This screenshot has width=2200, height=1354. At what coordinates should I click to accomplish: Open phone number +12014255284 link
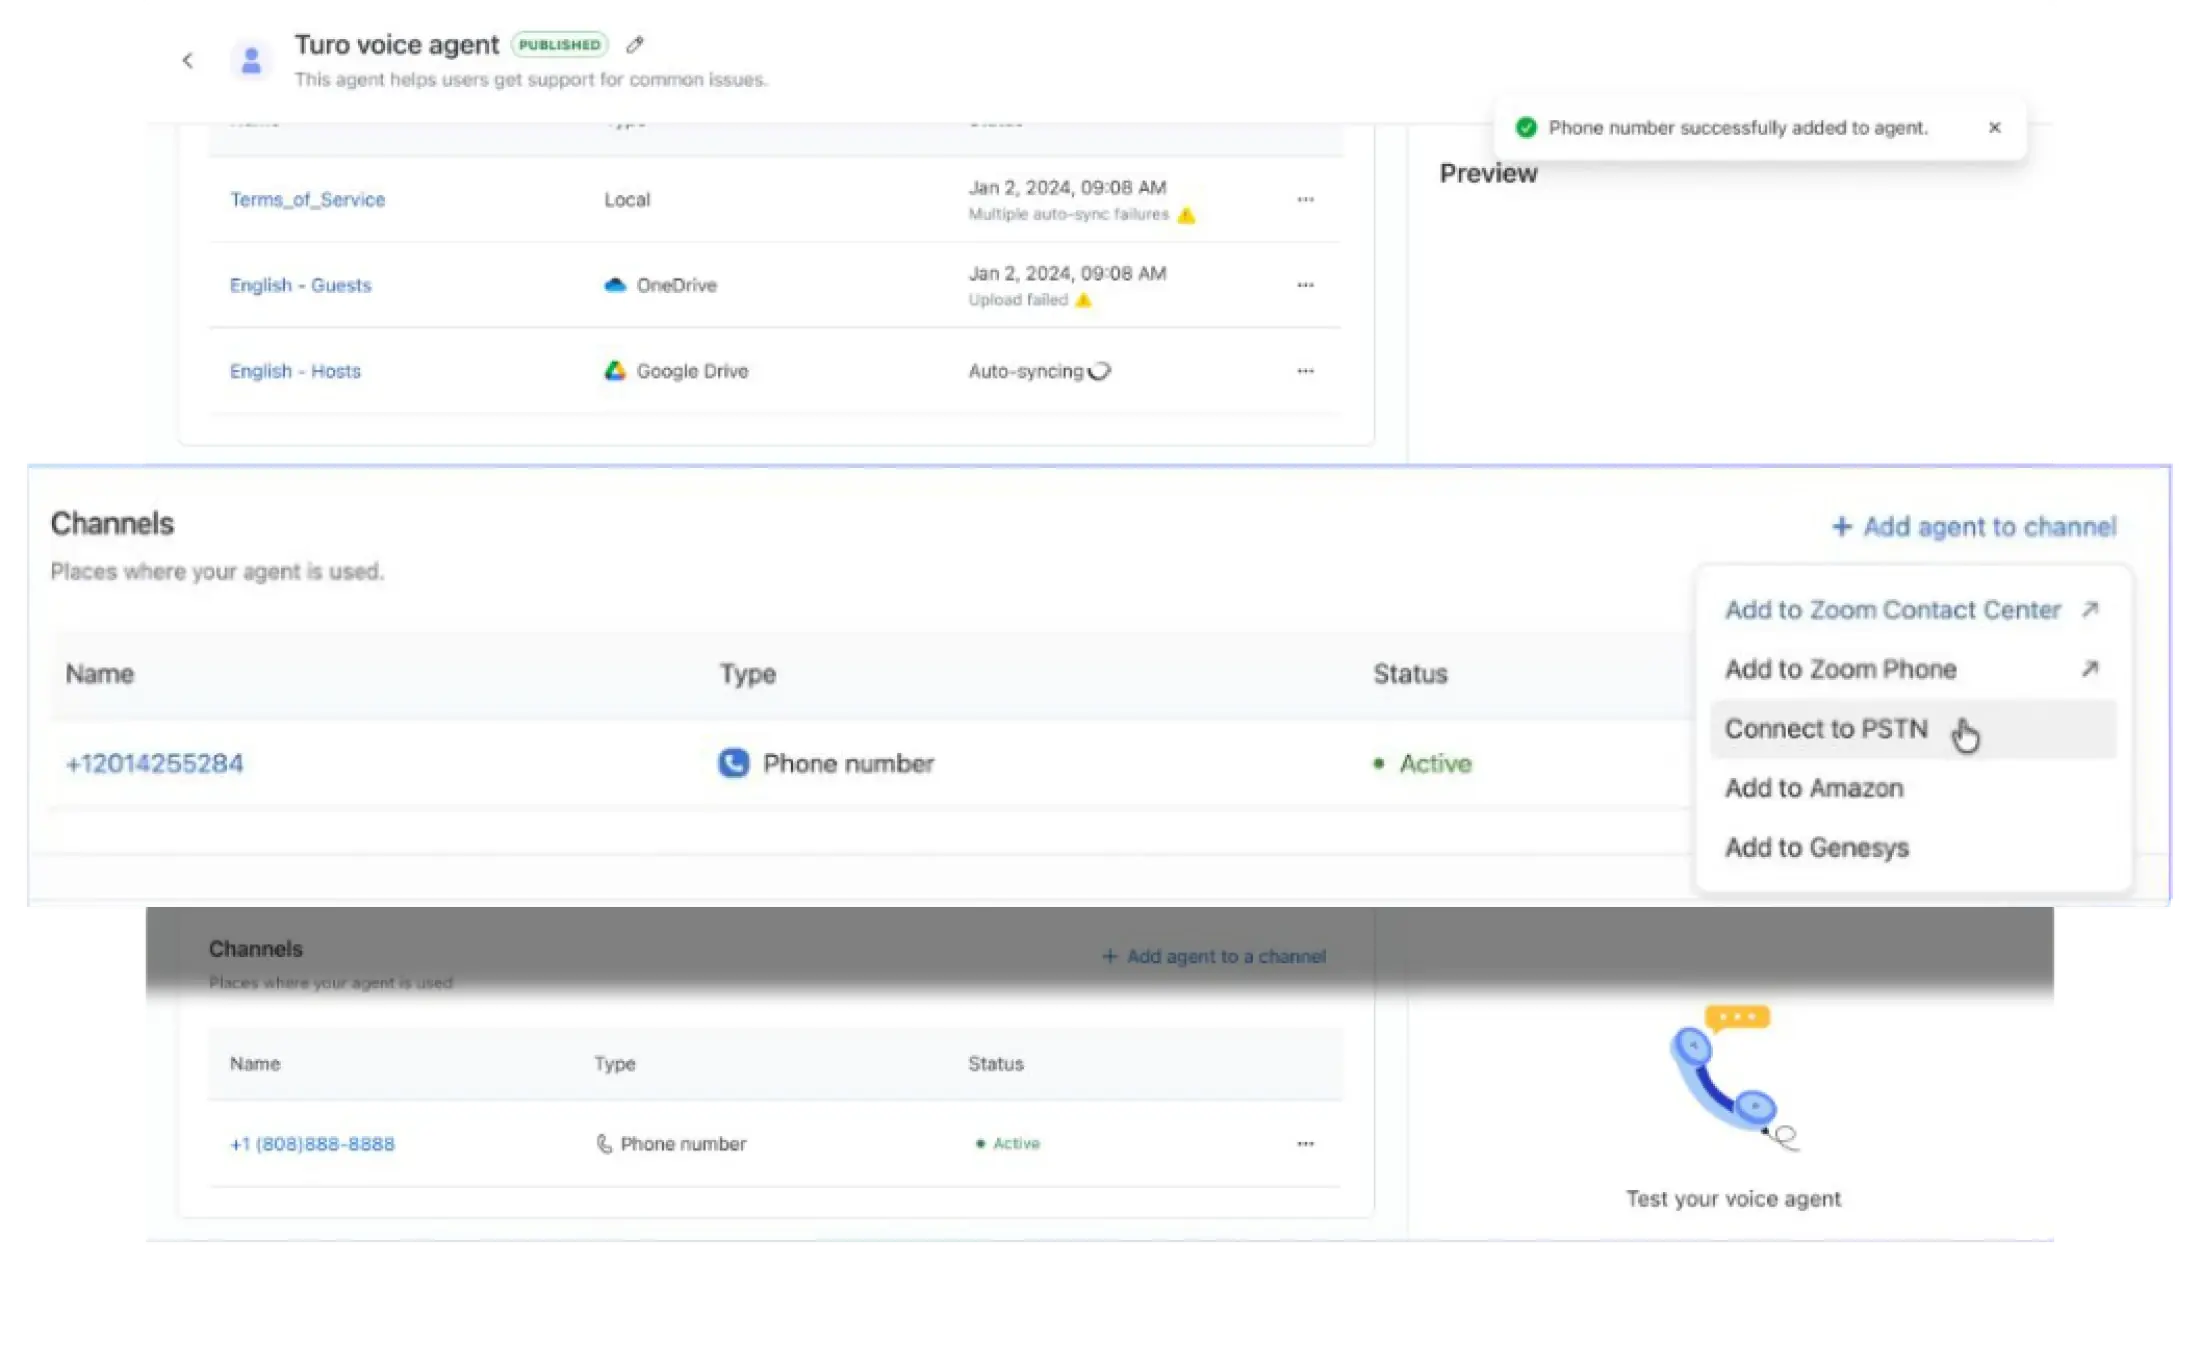coord(154,764)
